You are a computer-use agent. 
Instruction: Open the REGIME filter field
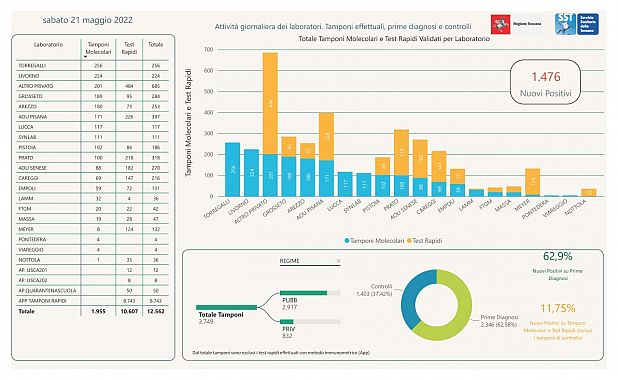tap(310, 261)
